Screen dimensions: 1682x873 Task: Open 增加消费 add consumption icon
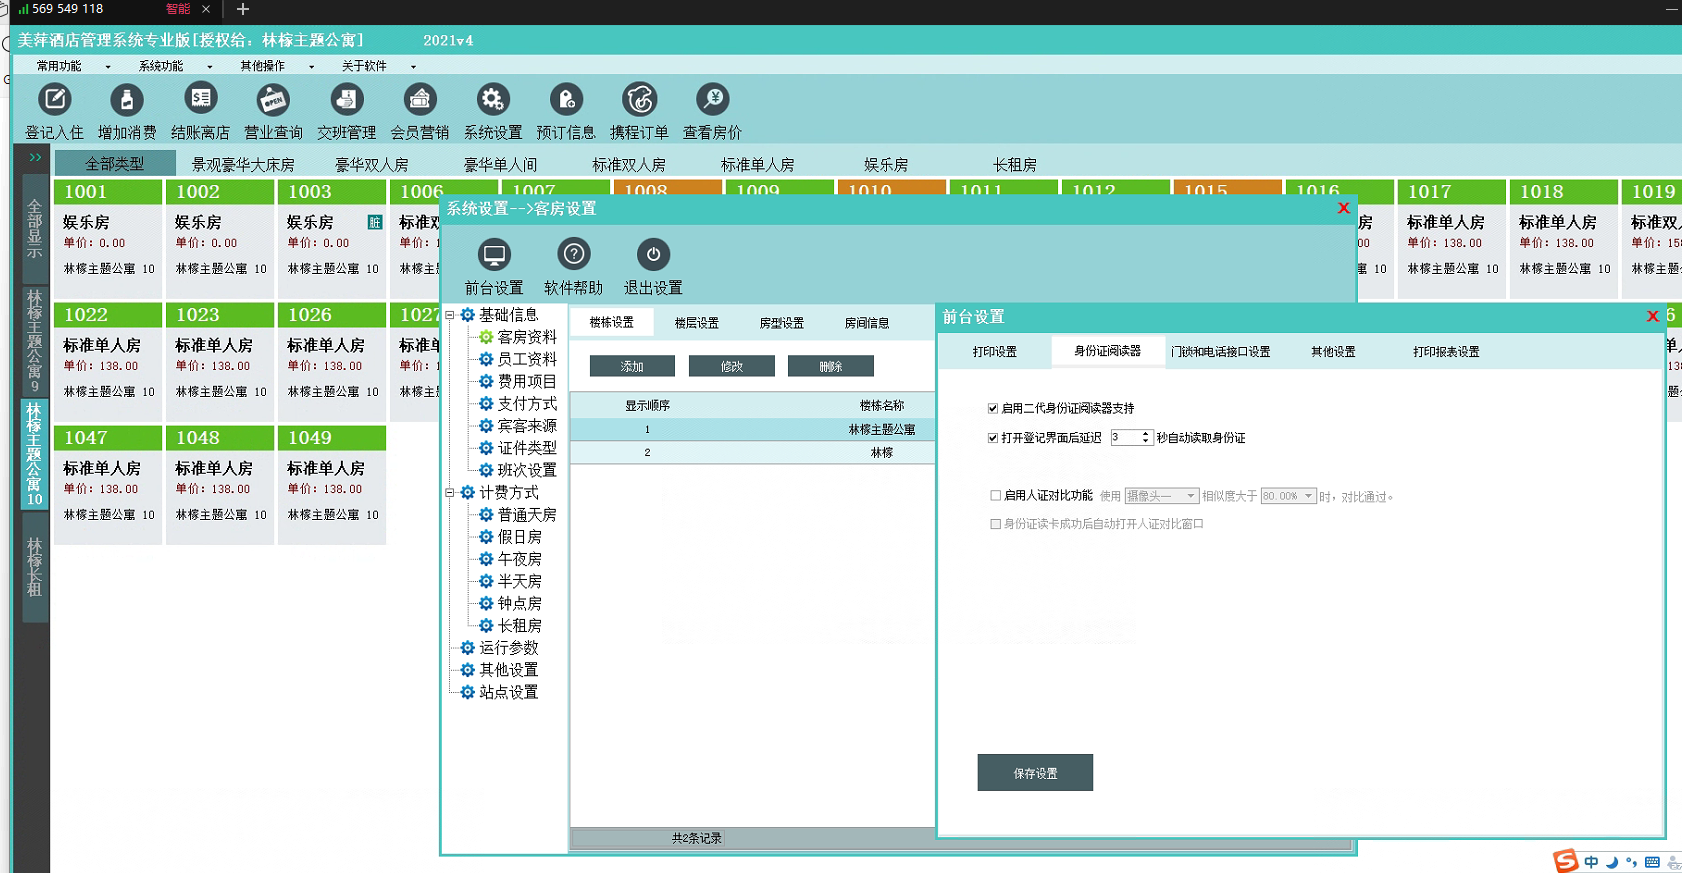(x=126, y=100)
